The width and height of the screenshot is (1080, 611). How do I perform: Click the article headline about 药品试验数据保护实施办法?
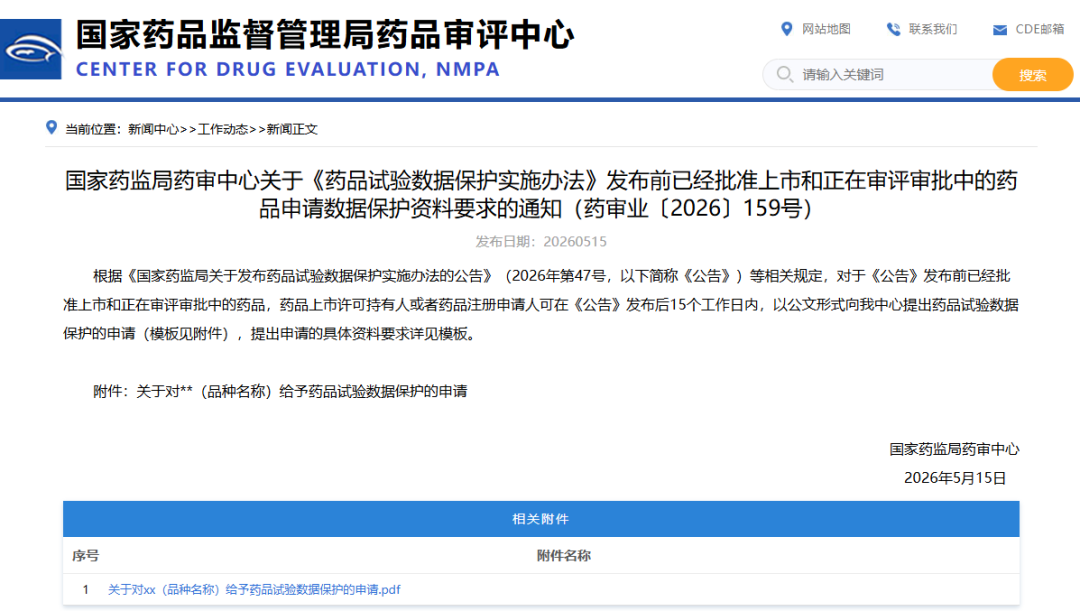click(x=541, y=194)
